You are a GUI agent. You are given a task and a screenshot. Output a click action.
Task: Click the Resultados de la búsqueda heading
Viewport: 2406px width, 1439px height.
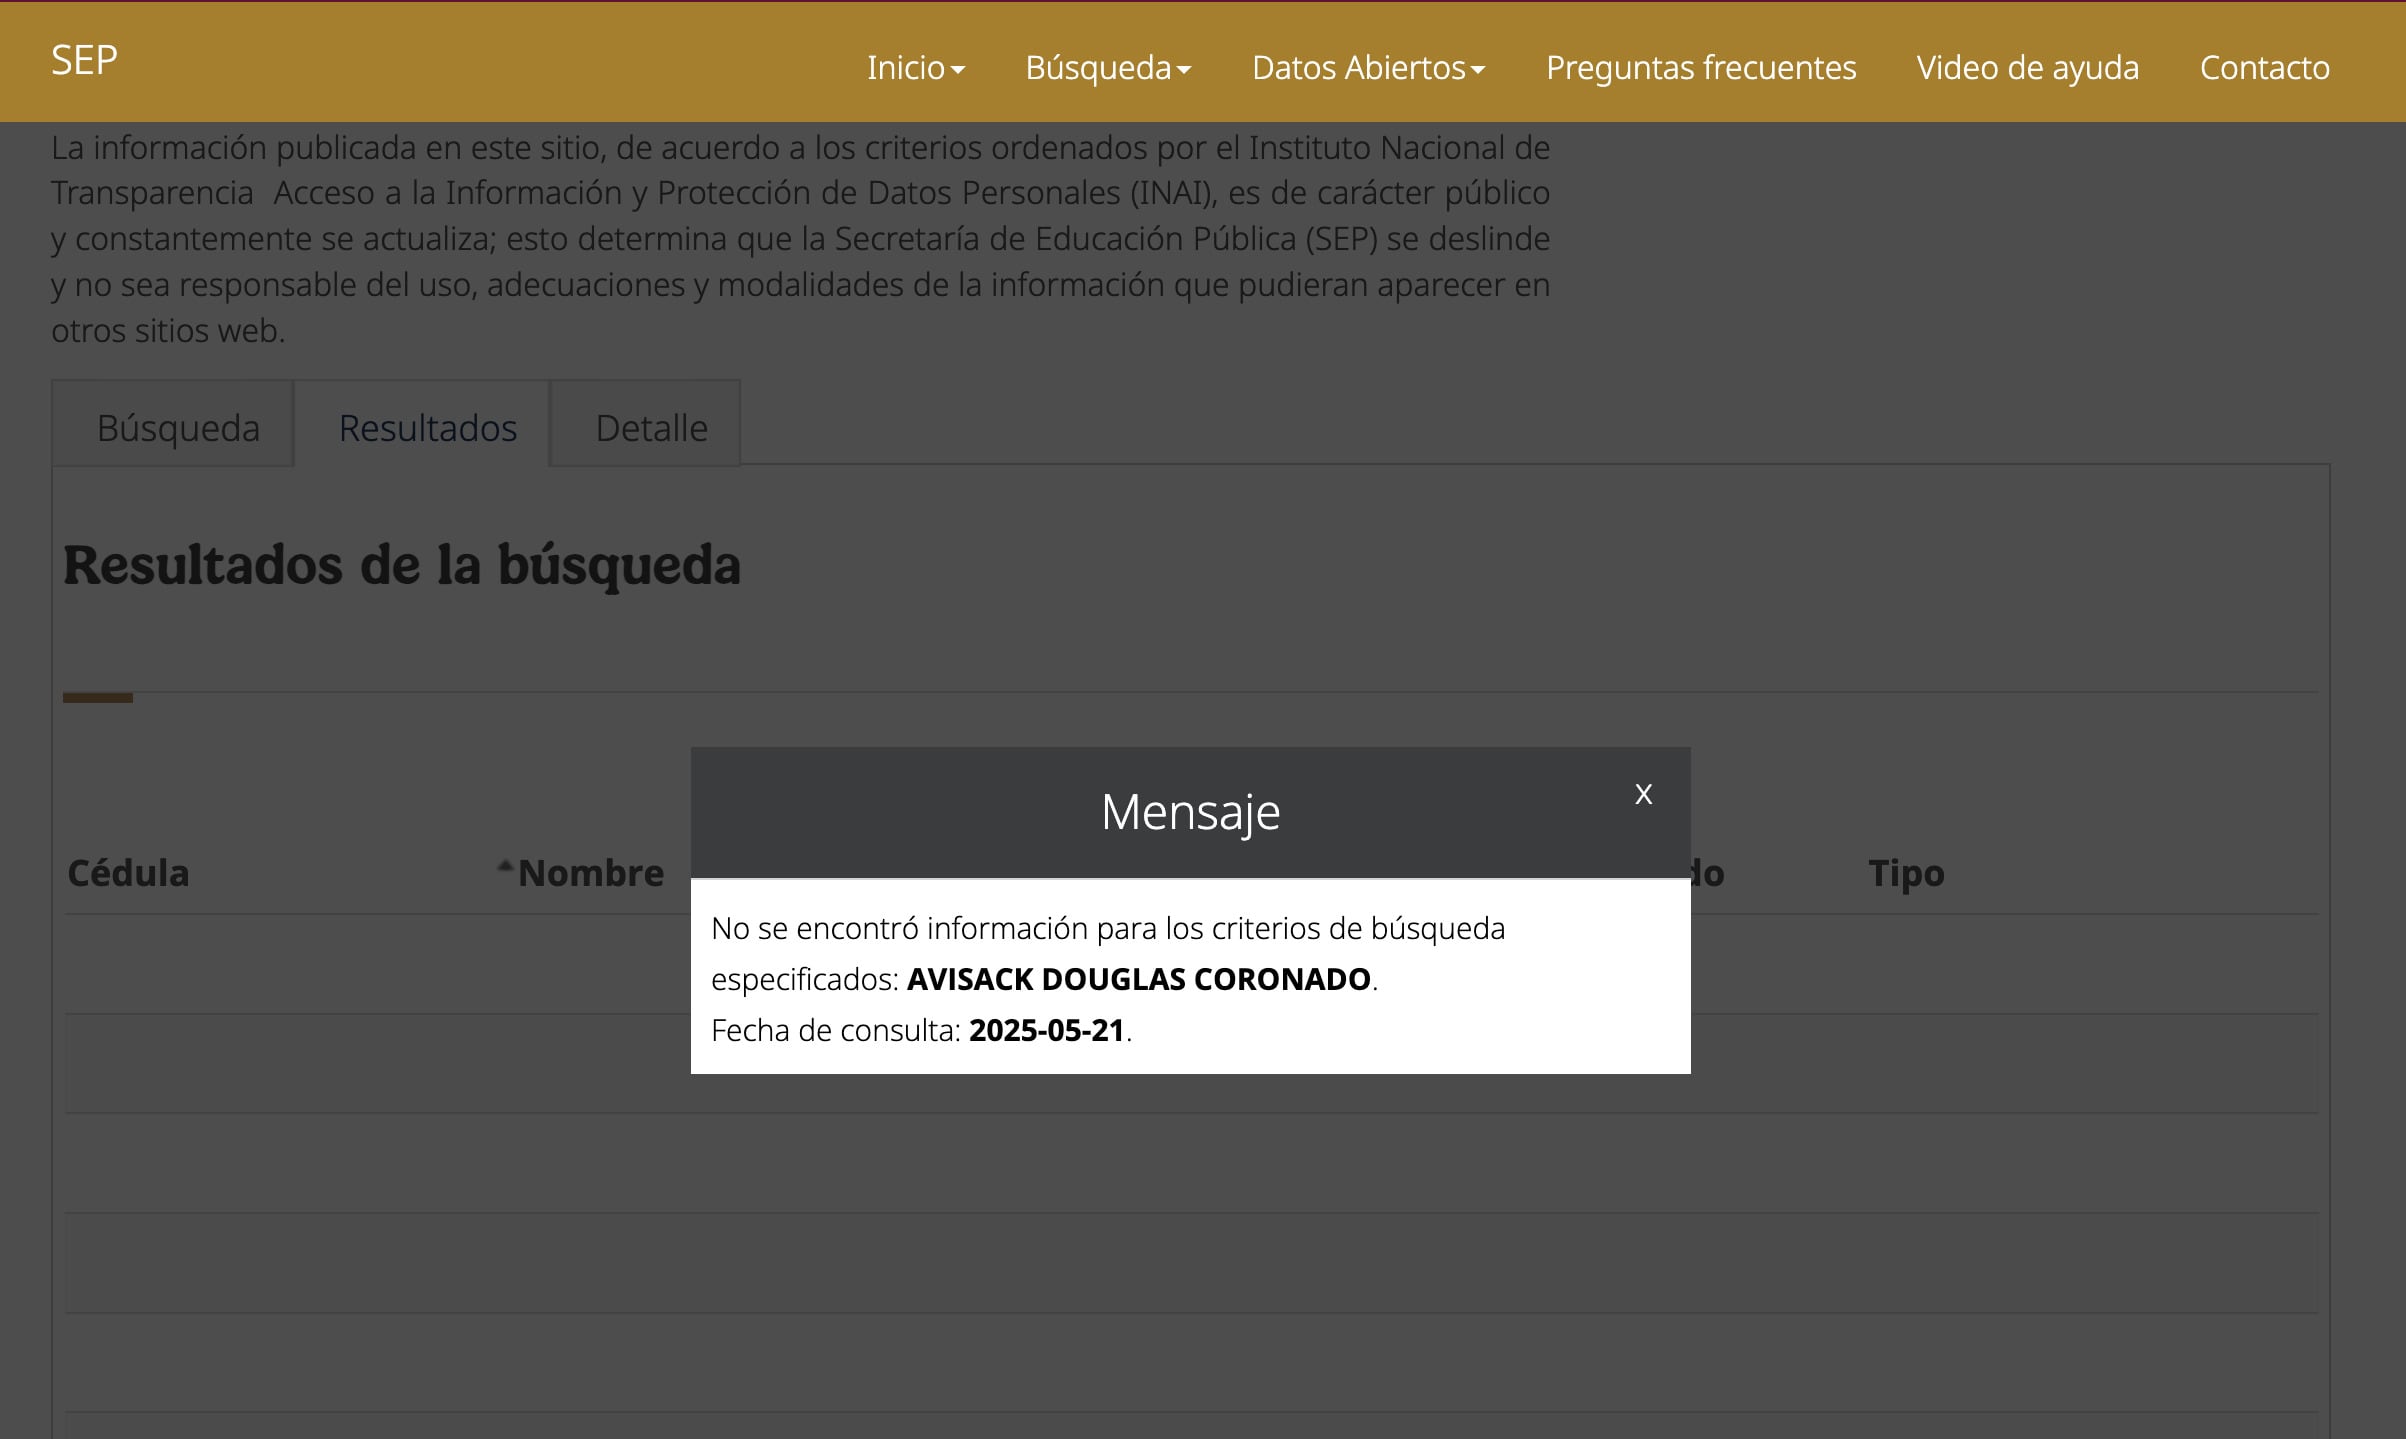pyautogui.click(x=401, y=565)
